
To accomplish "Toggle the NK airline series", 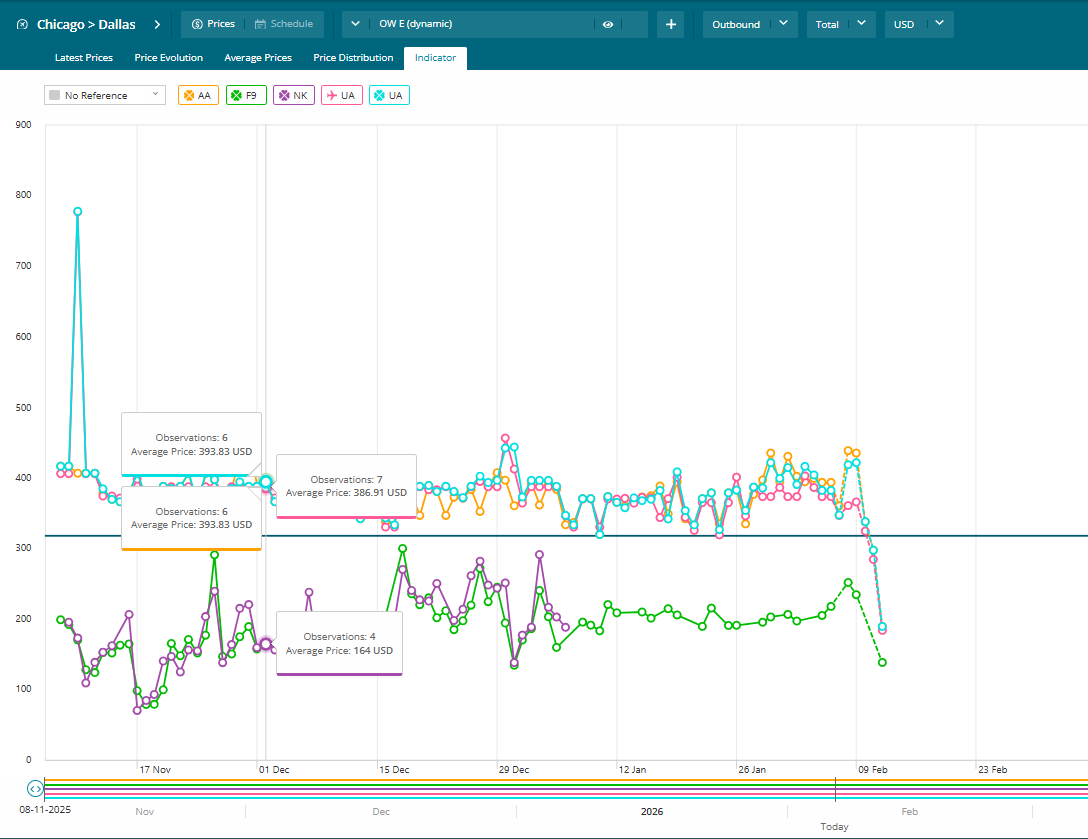I will click(294, 95).
